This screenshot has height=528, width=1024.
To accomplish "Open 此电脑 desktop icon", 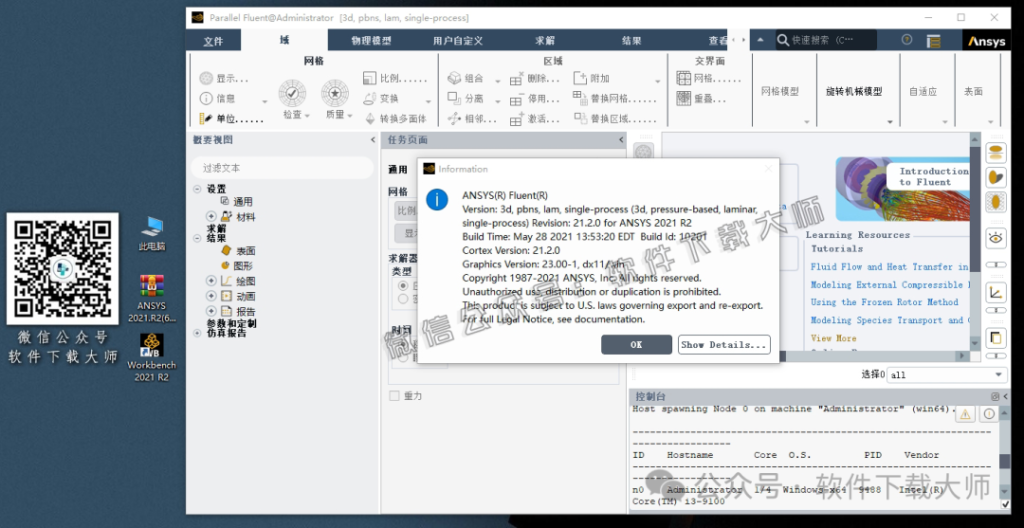I will 152,233.
